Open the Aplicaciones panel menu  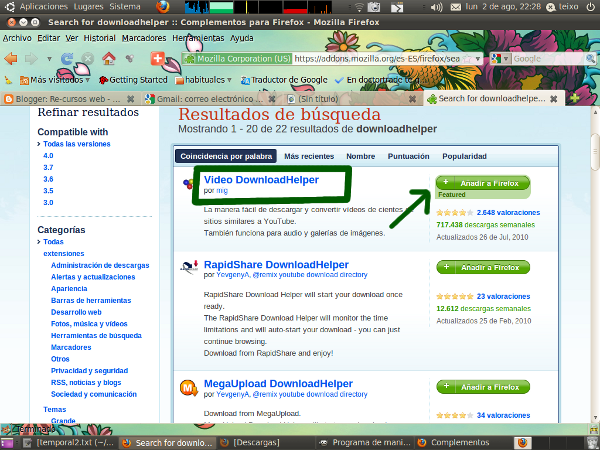point(43,7)
